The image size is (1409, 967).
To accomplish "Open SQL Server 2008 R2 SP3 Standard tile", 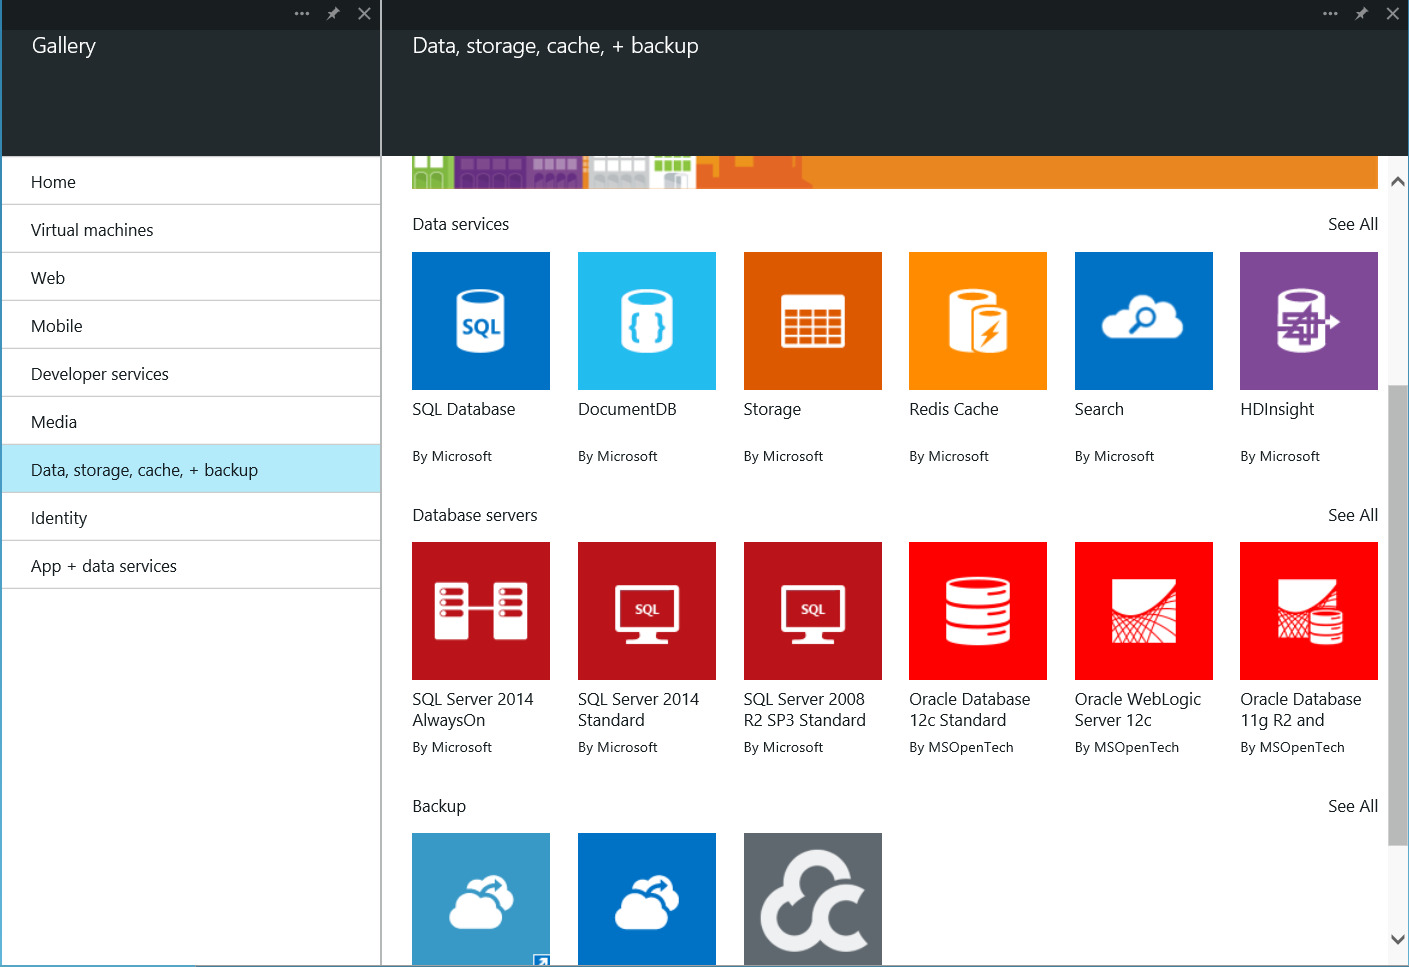I will click(x=813, y=611).
